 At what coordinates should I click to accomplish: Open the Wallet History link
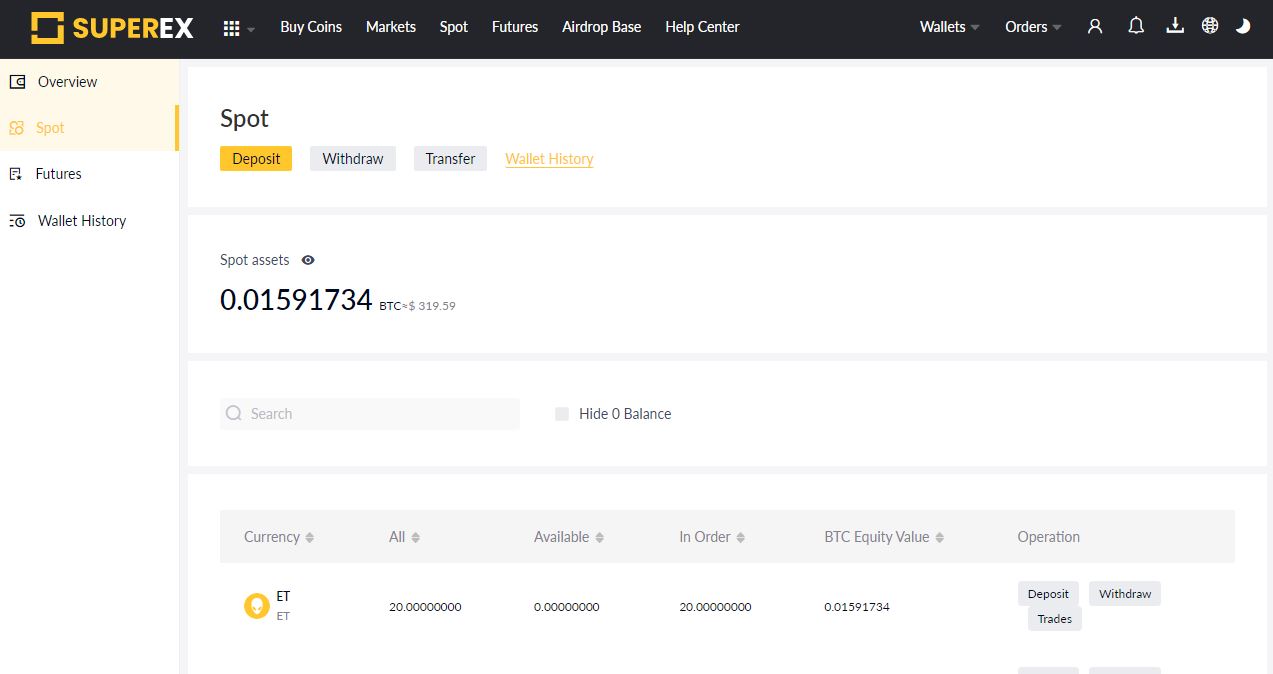tap(549, 159)
